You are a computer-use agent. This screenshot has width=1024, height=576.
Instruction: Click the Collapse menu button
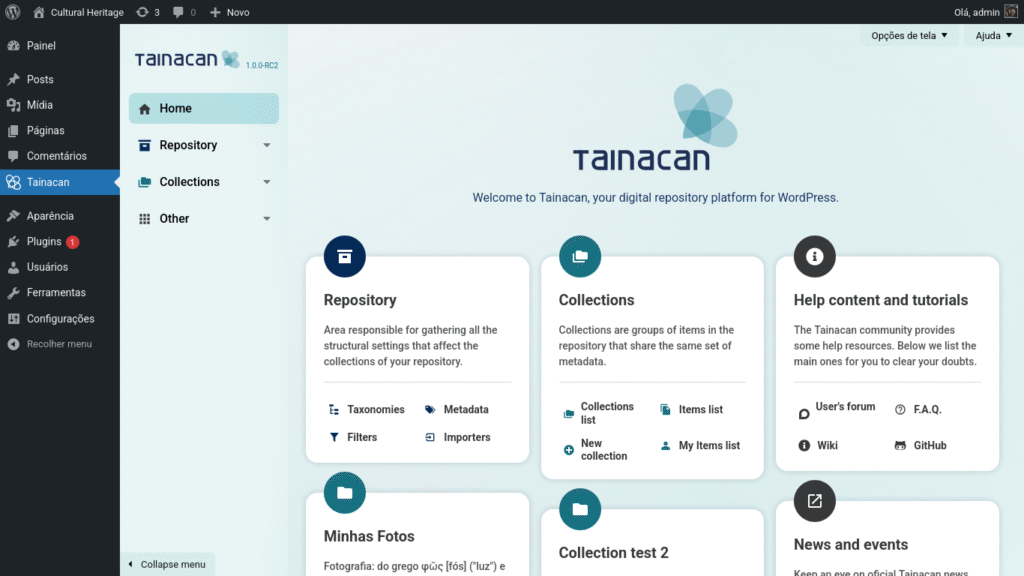(167, 565)
